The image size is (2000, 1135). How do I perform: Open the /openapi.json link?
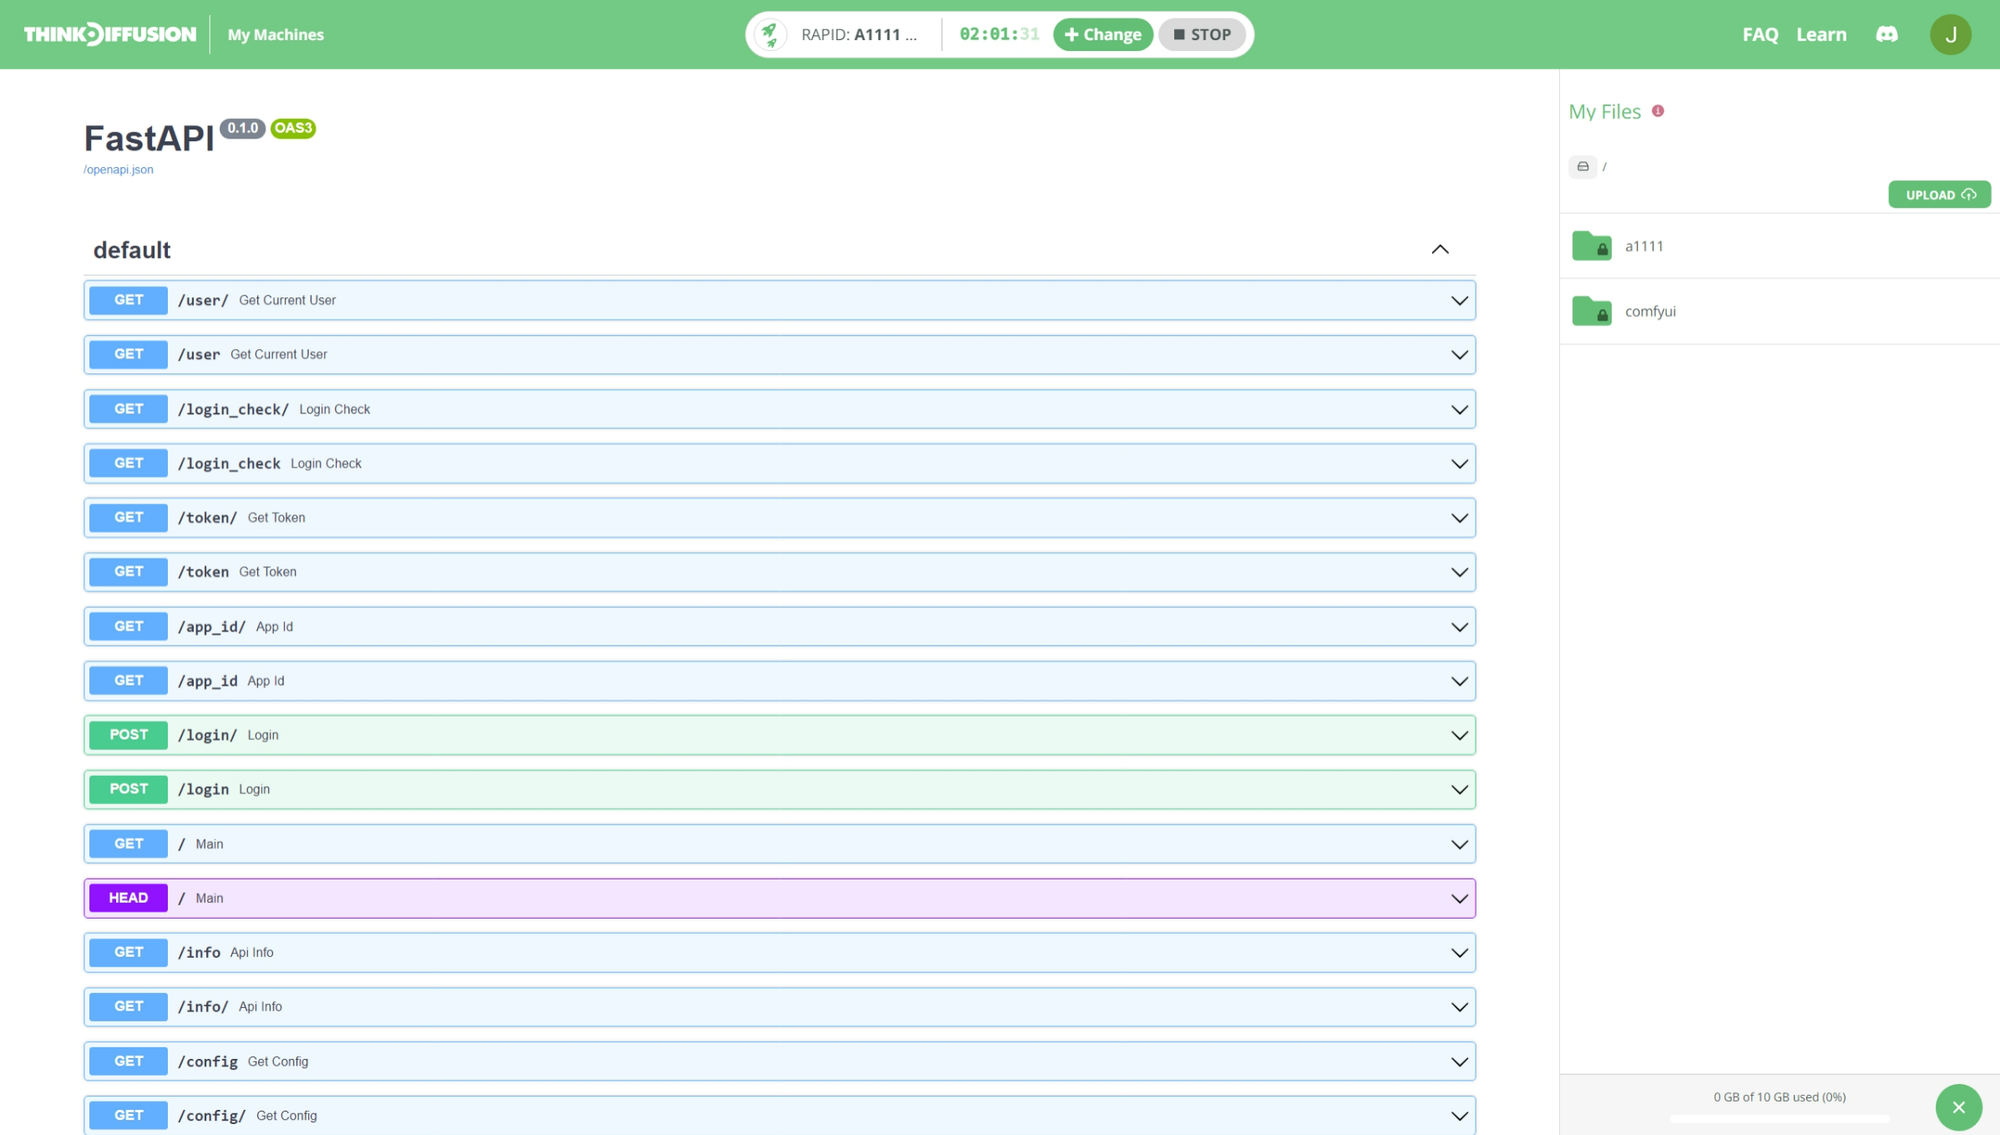point(118,170)
